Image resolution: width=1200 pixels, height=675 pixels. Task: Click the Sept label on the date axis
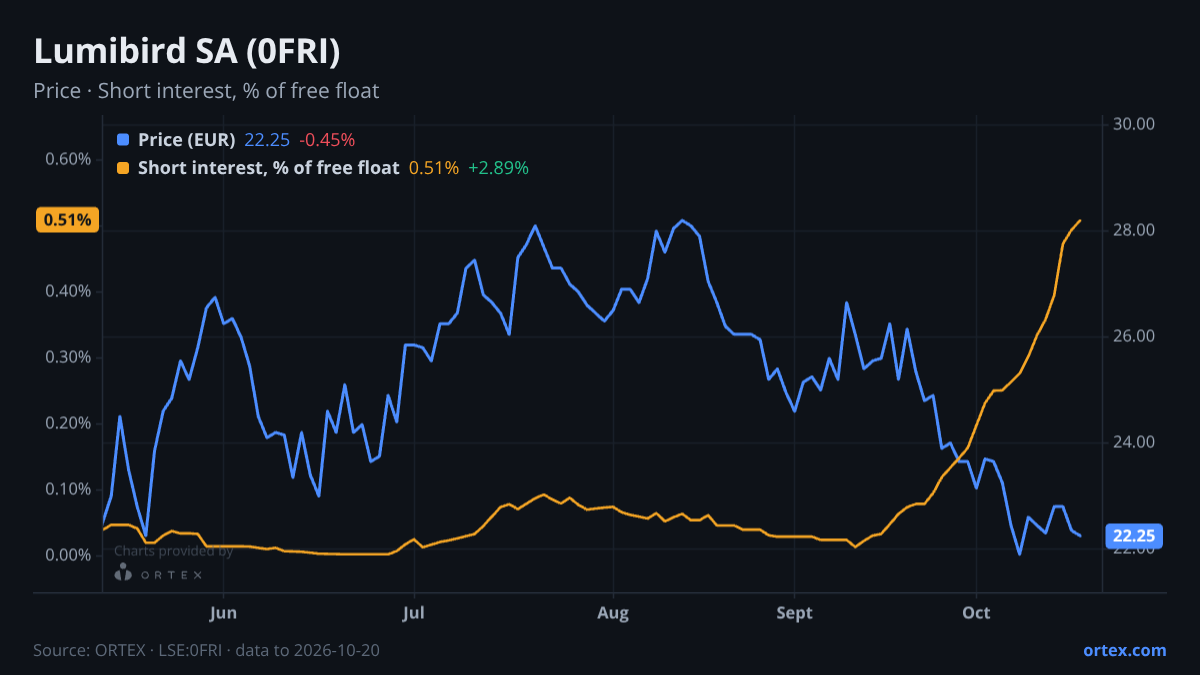tap(795, 612)
